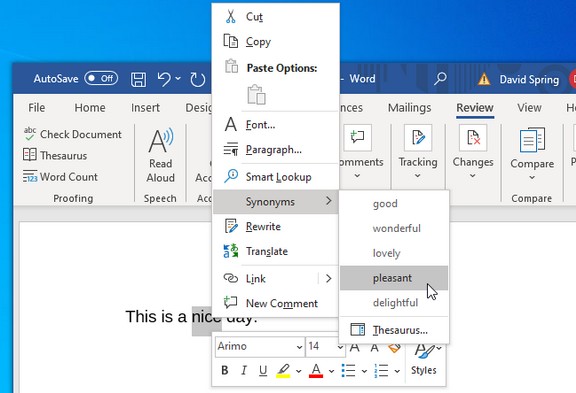Toggle Italic in the mini toolbar
Viewport: 576px width, 393px height.
point(244,370)
